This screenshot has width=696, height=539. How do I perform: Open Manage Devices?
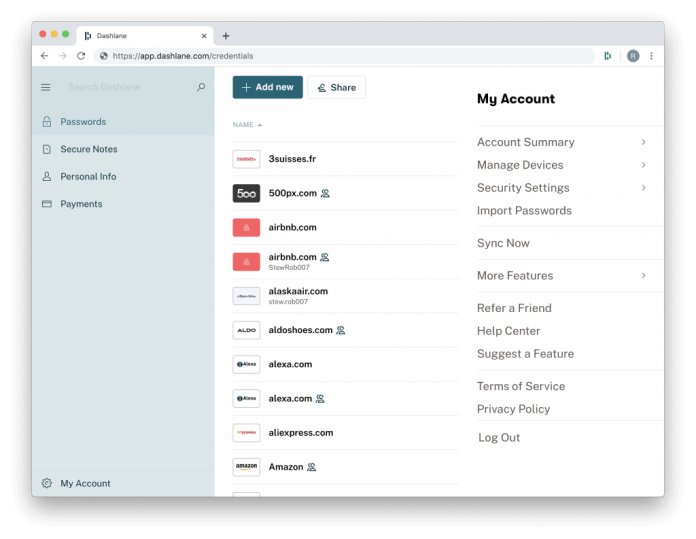(520, 165)
